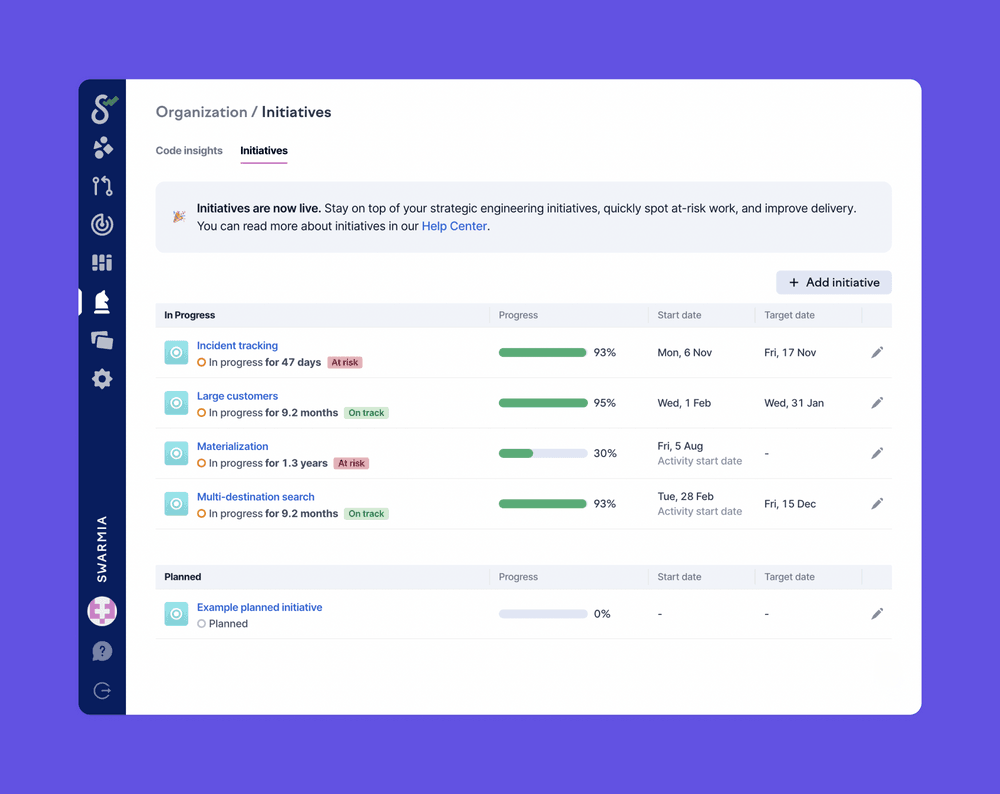Switch to the Code insights tab
1000x794 pixels.
tap(189, 151)
